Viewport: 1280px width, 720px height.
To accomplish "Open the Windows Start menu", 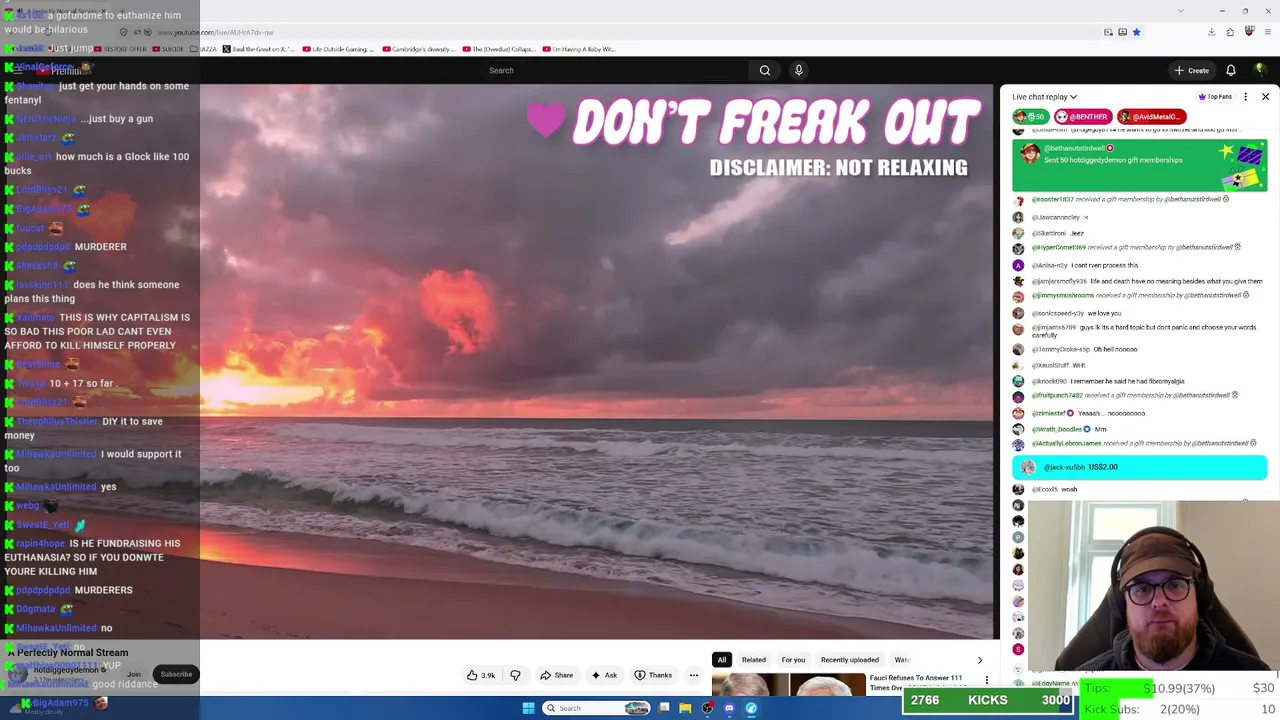I will [528, 708].
